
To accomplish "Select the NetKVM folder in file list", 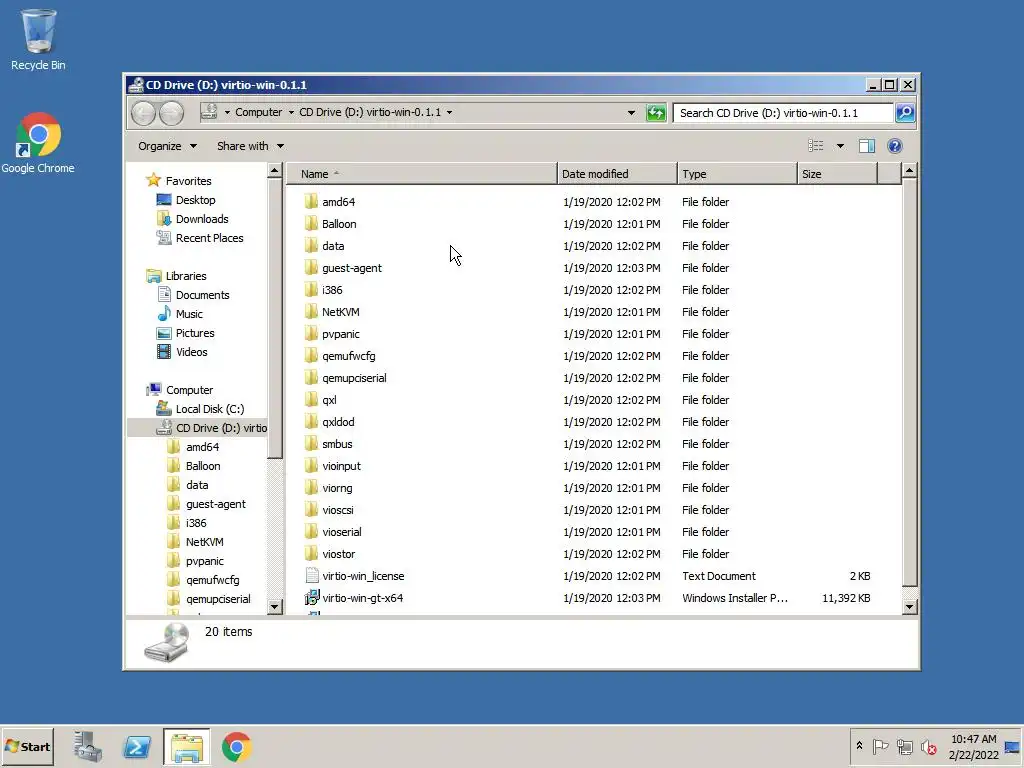I will click(x=340, y=312).
